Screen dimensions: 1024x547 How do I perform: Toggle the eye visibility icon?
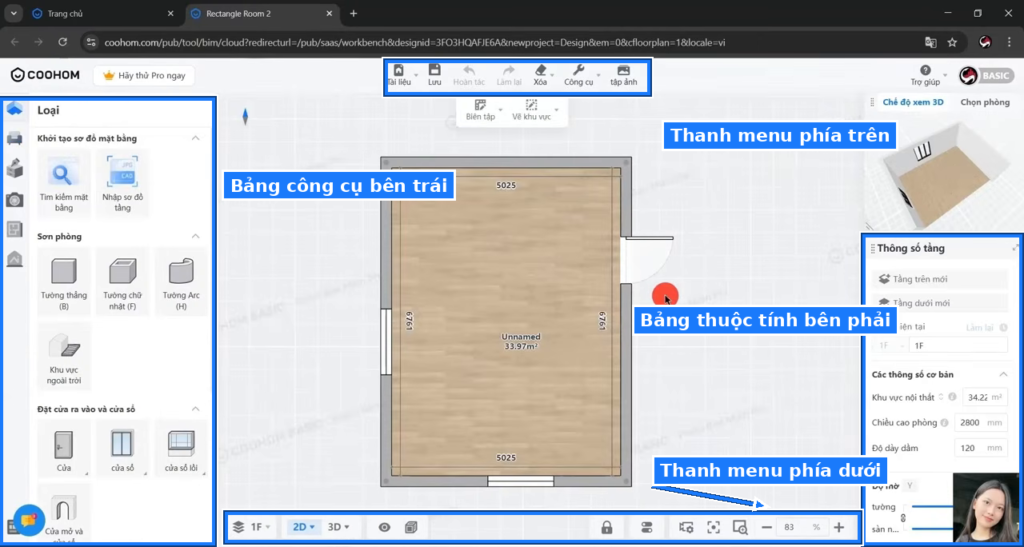coord(384,527)
